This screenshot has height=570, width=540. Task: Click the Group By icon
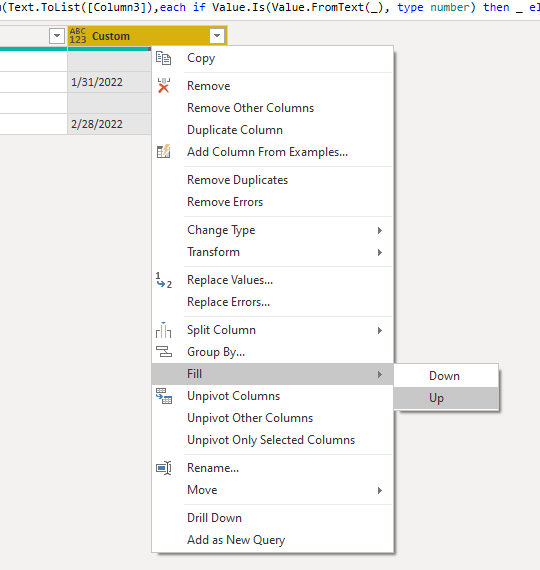pos(164,352)
